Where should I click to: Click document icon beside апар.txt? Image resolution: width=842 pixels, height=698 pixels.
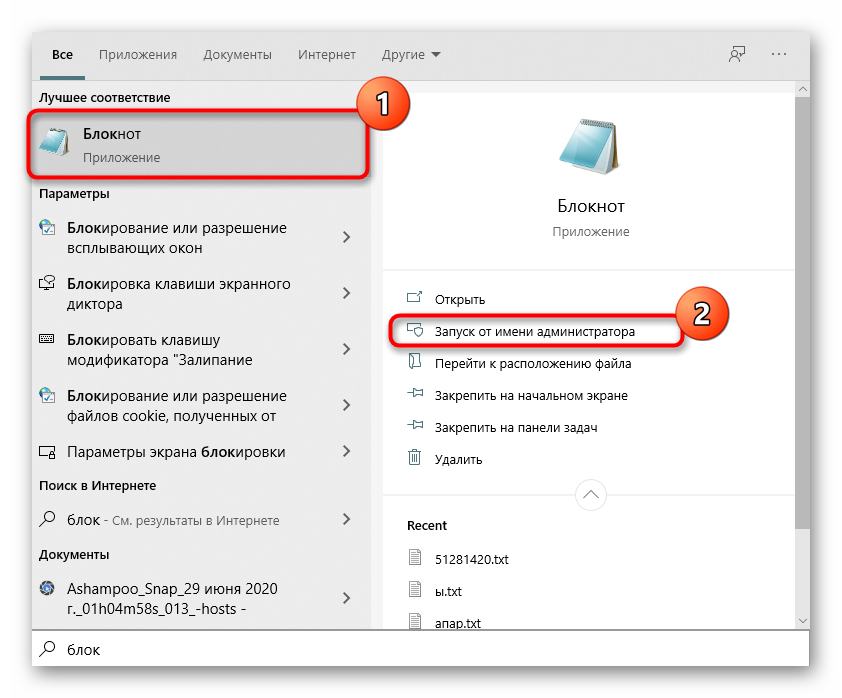click(x=415, y=621)
